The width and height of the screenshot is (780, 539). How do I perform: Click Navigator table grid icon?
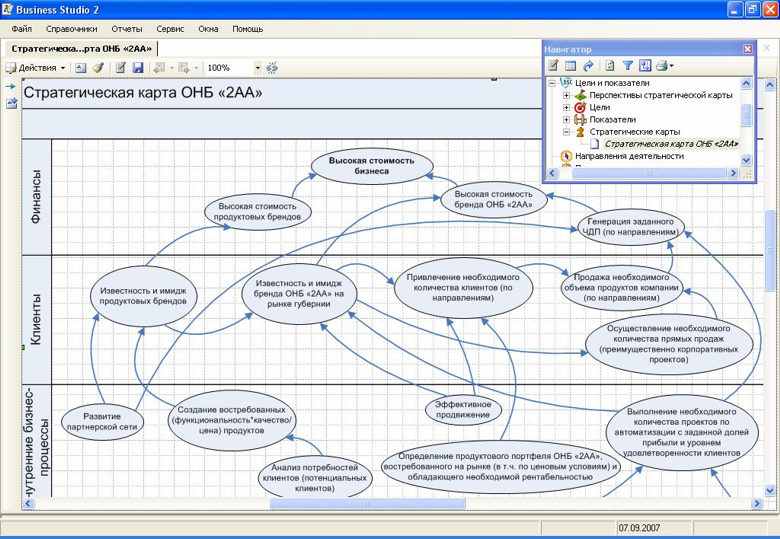tap(571, 66)
